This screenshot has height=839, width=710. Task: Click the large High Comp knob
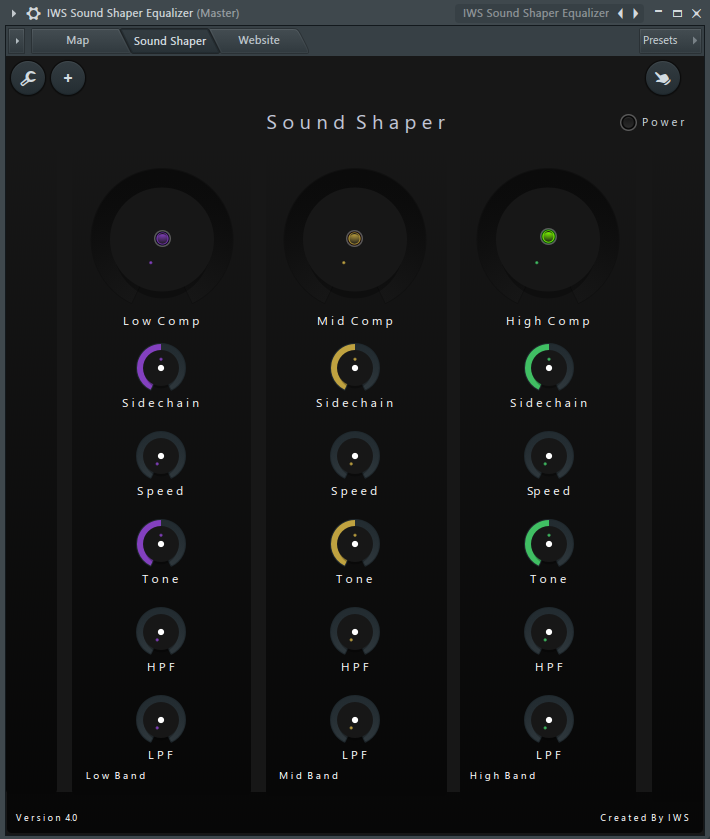pyautogui.click(x=548, y=239)
